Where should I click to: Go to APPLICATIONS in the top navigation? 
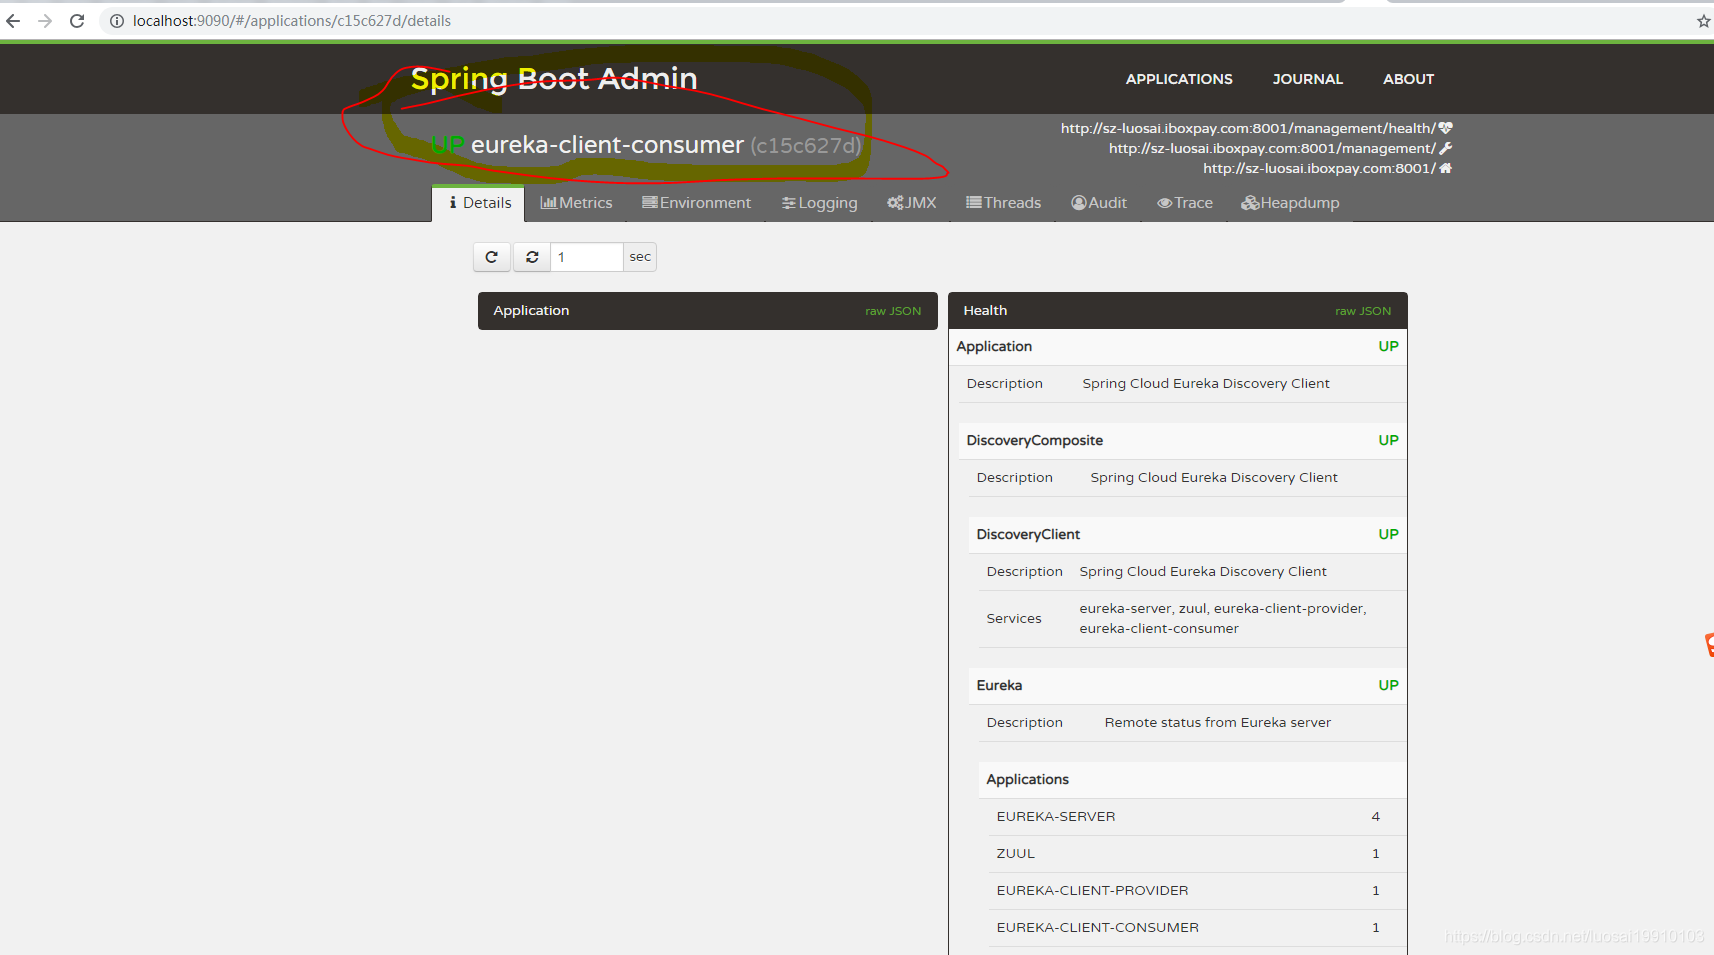pyautogui.click(x=1179, y=79)
